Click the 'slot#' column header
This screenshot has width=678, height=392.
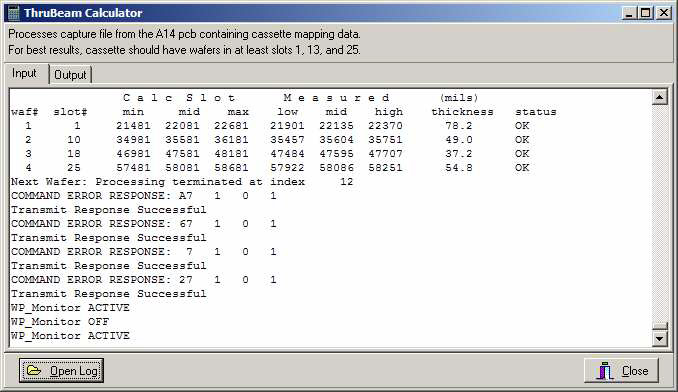[x=70, y=112]
